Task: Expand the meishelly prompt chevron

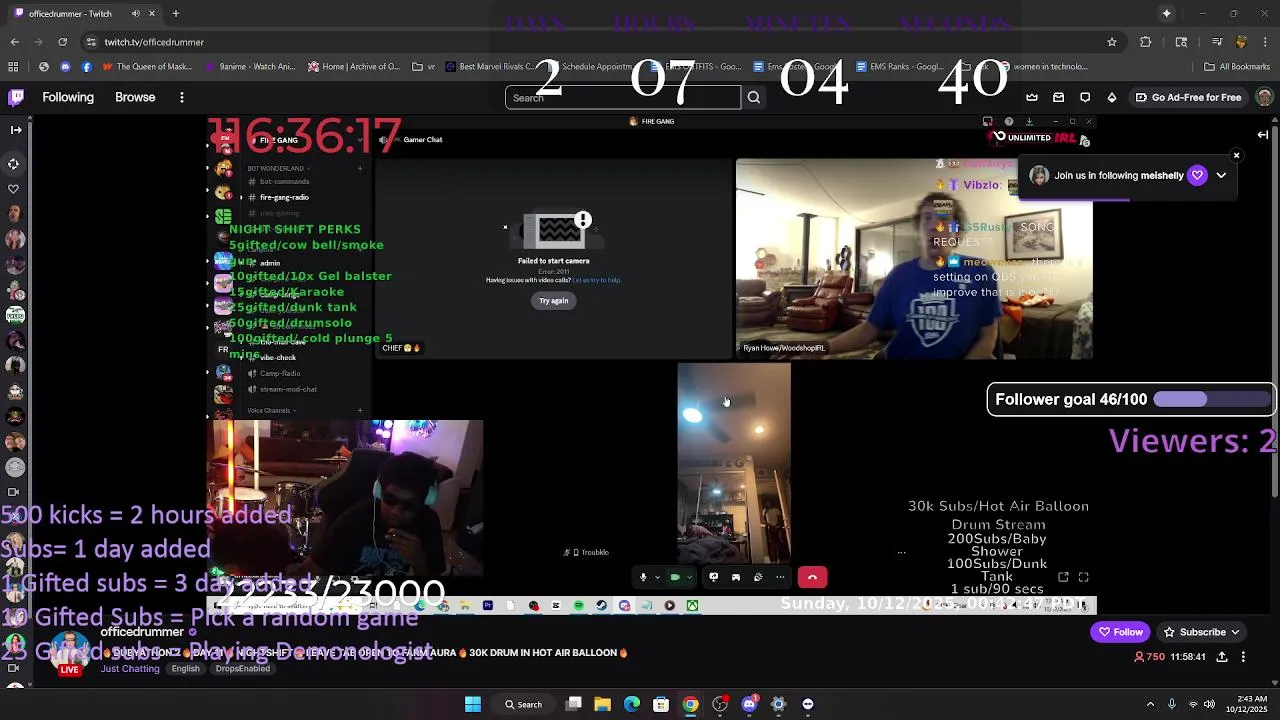Action: [1221, 175]
